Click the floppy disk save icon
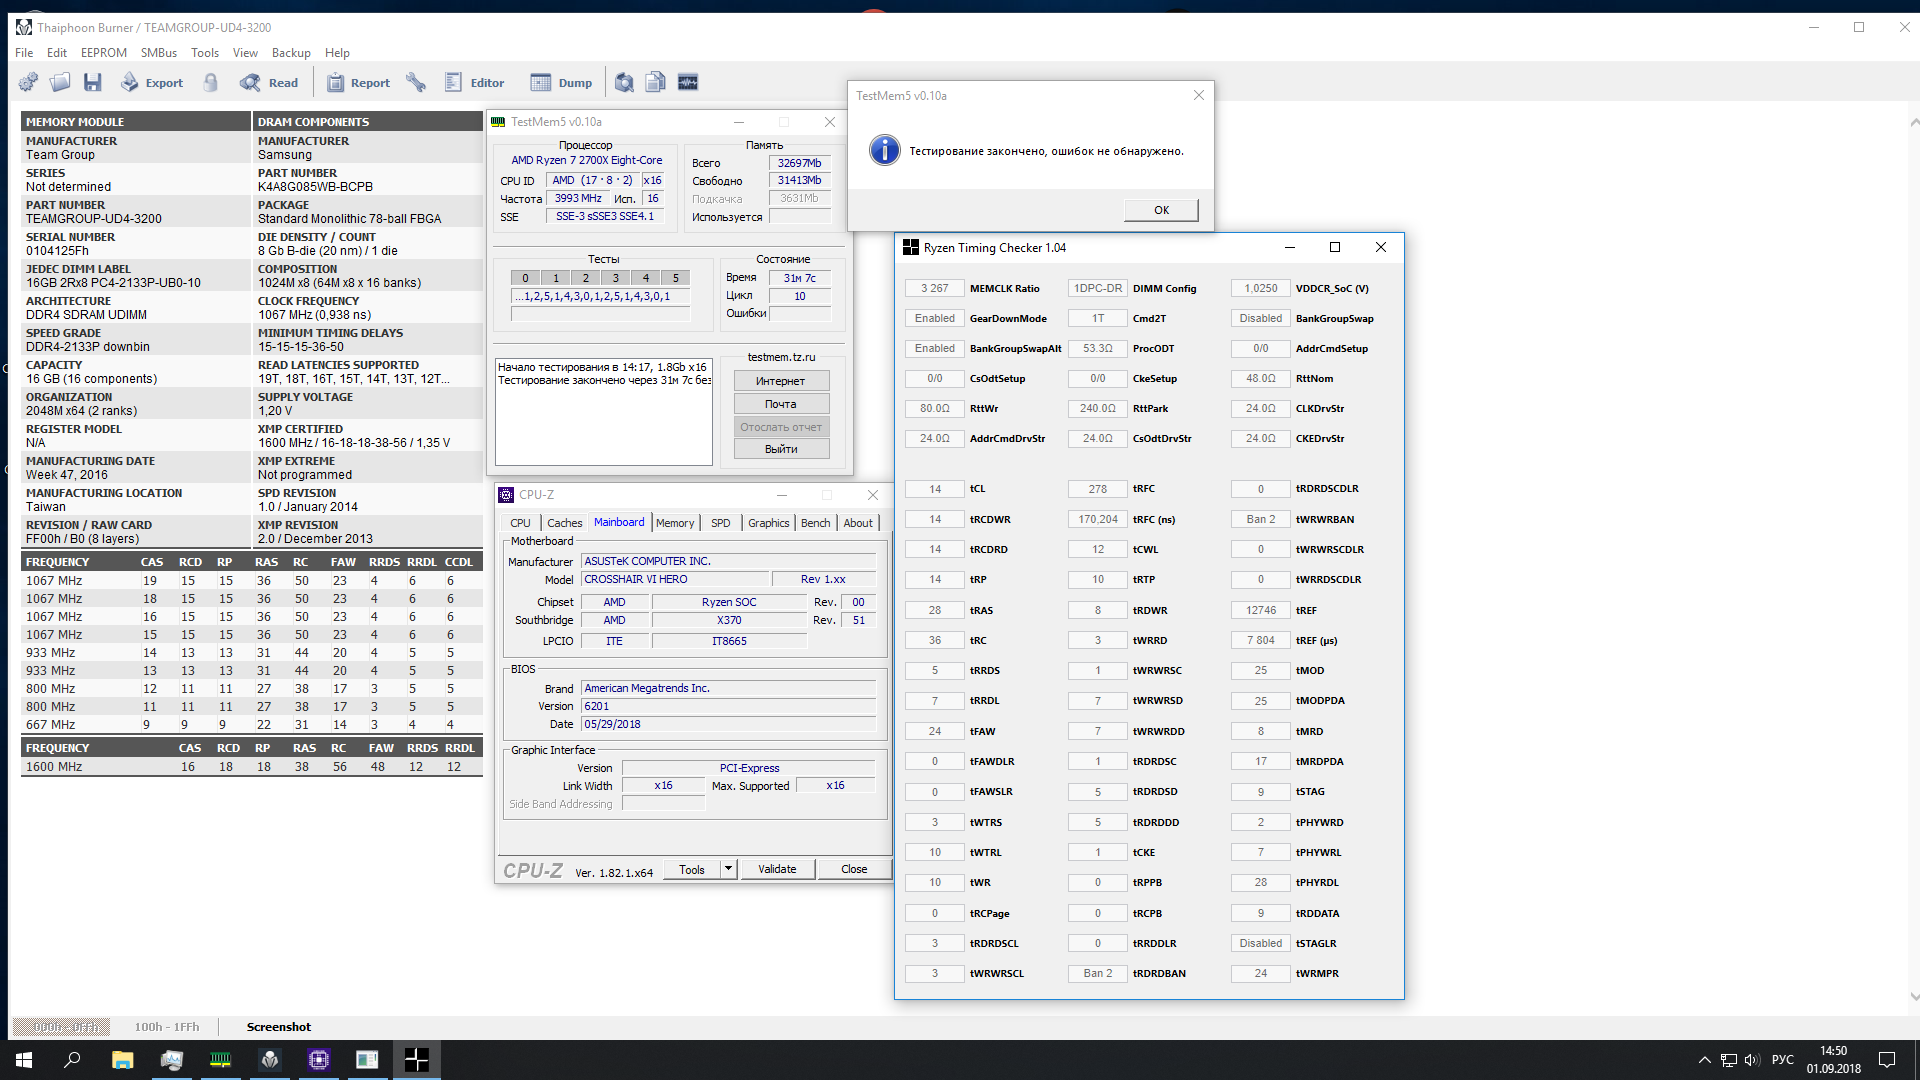 point(93,83)
